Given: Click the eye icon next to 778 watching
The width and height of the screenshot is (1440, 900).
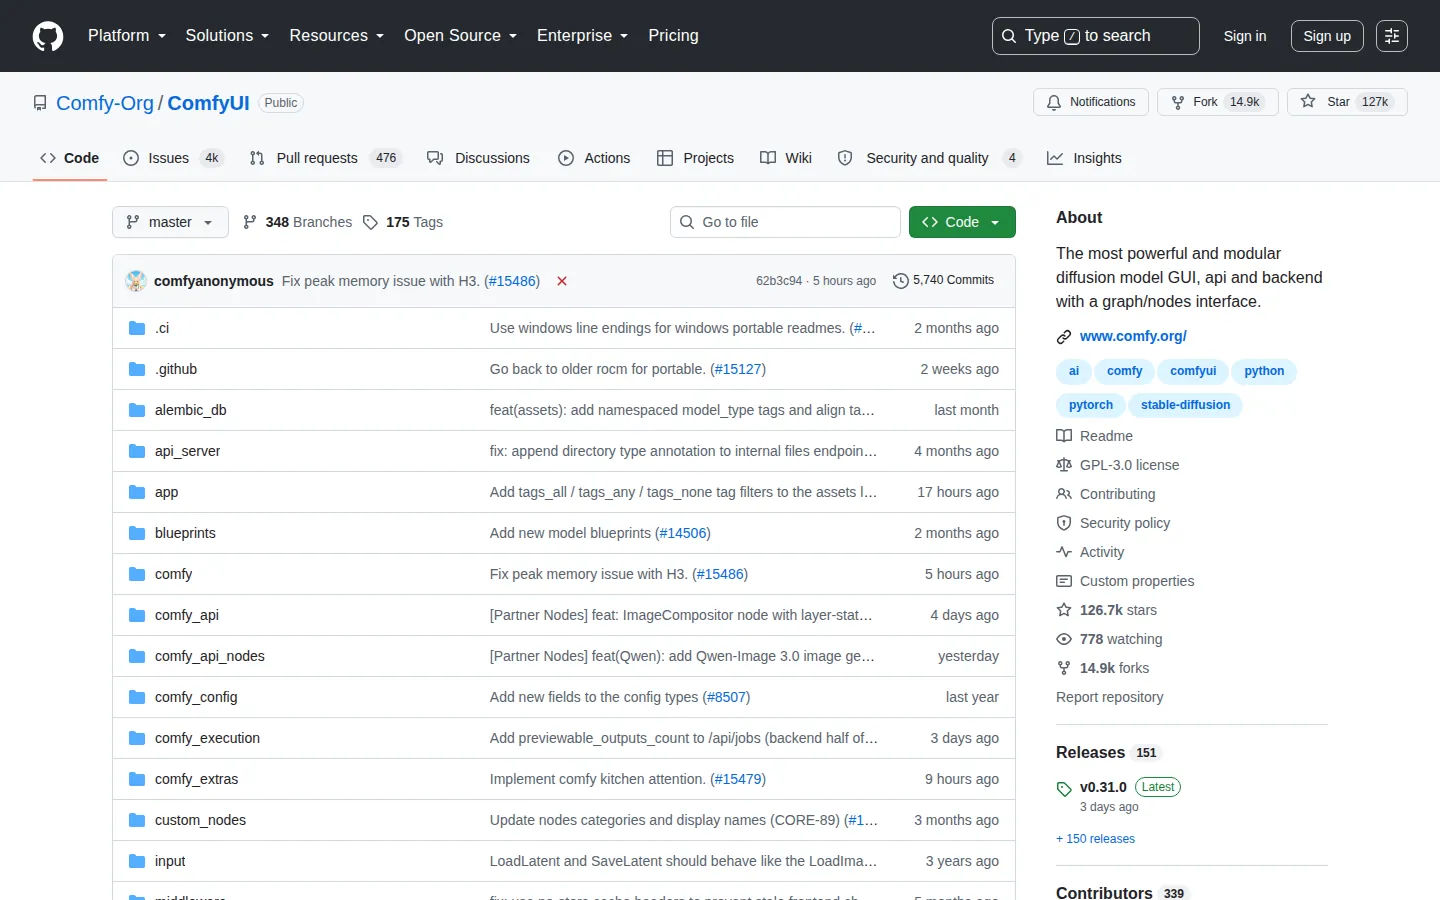Looking at the screenshot, I should point(1064,639).
